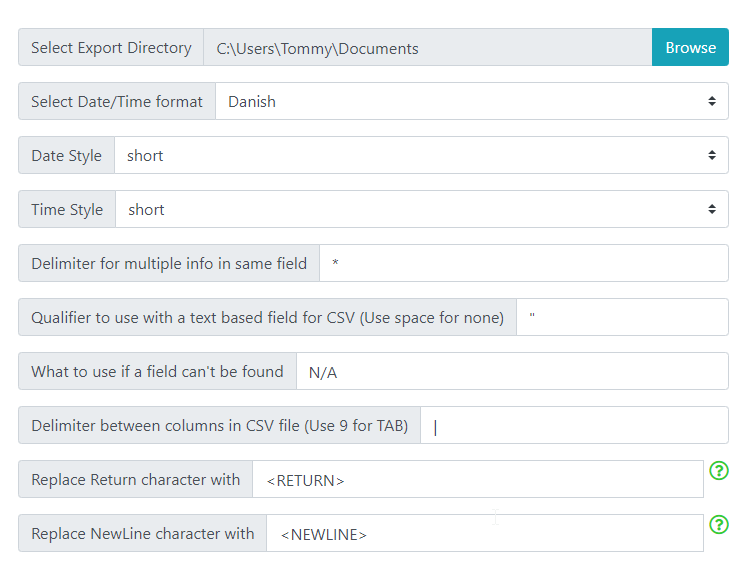This screenshot has height=563, width=733.
Task: Expand the Date Style dropdown
Action: [421, 155]
